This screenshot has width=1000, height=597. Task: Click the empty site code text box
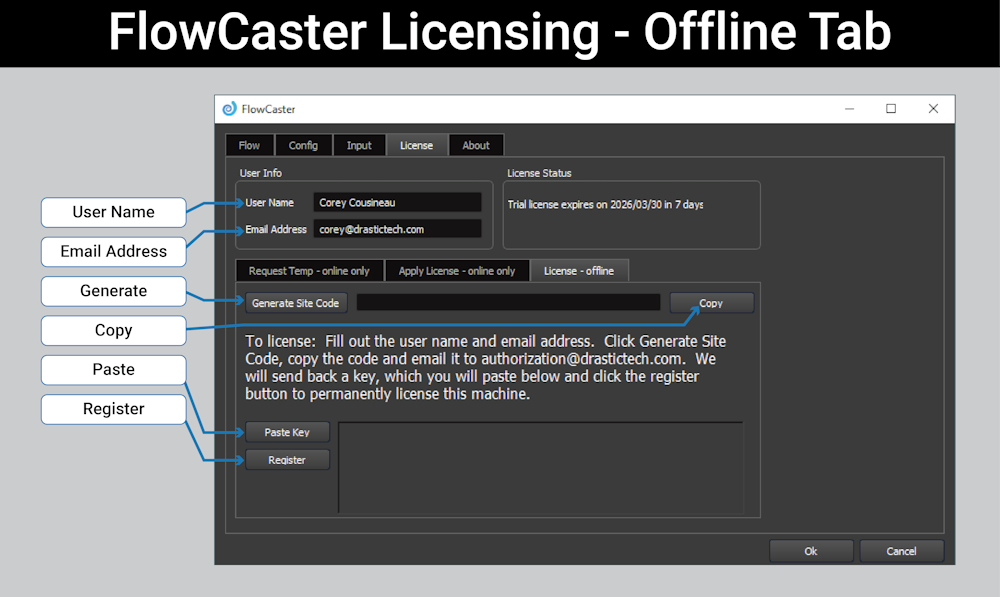click(x=508, y=303)
